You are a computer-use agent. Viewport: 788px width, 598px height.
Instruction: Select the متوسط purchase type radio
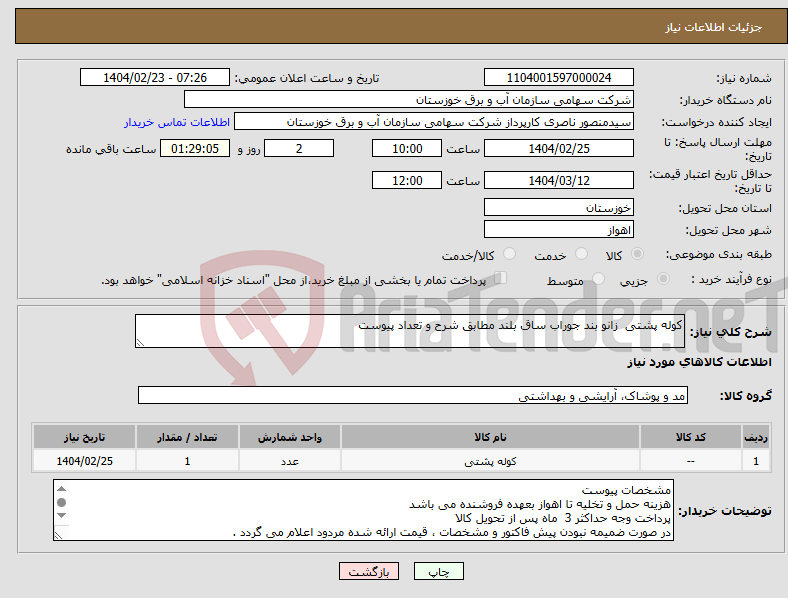(598, 278)
